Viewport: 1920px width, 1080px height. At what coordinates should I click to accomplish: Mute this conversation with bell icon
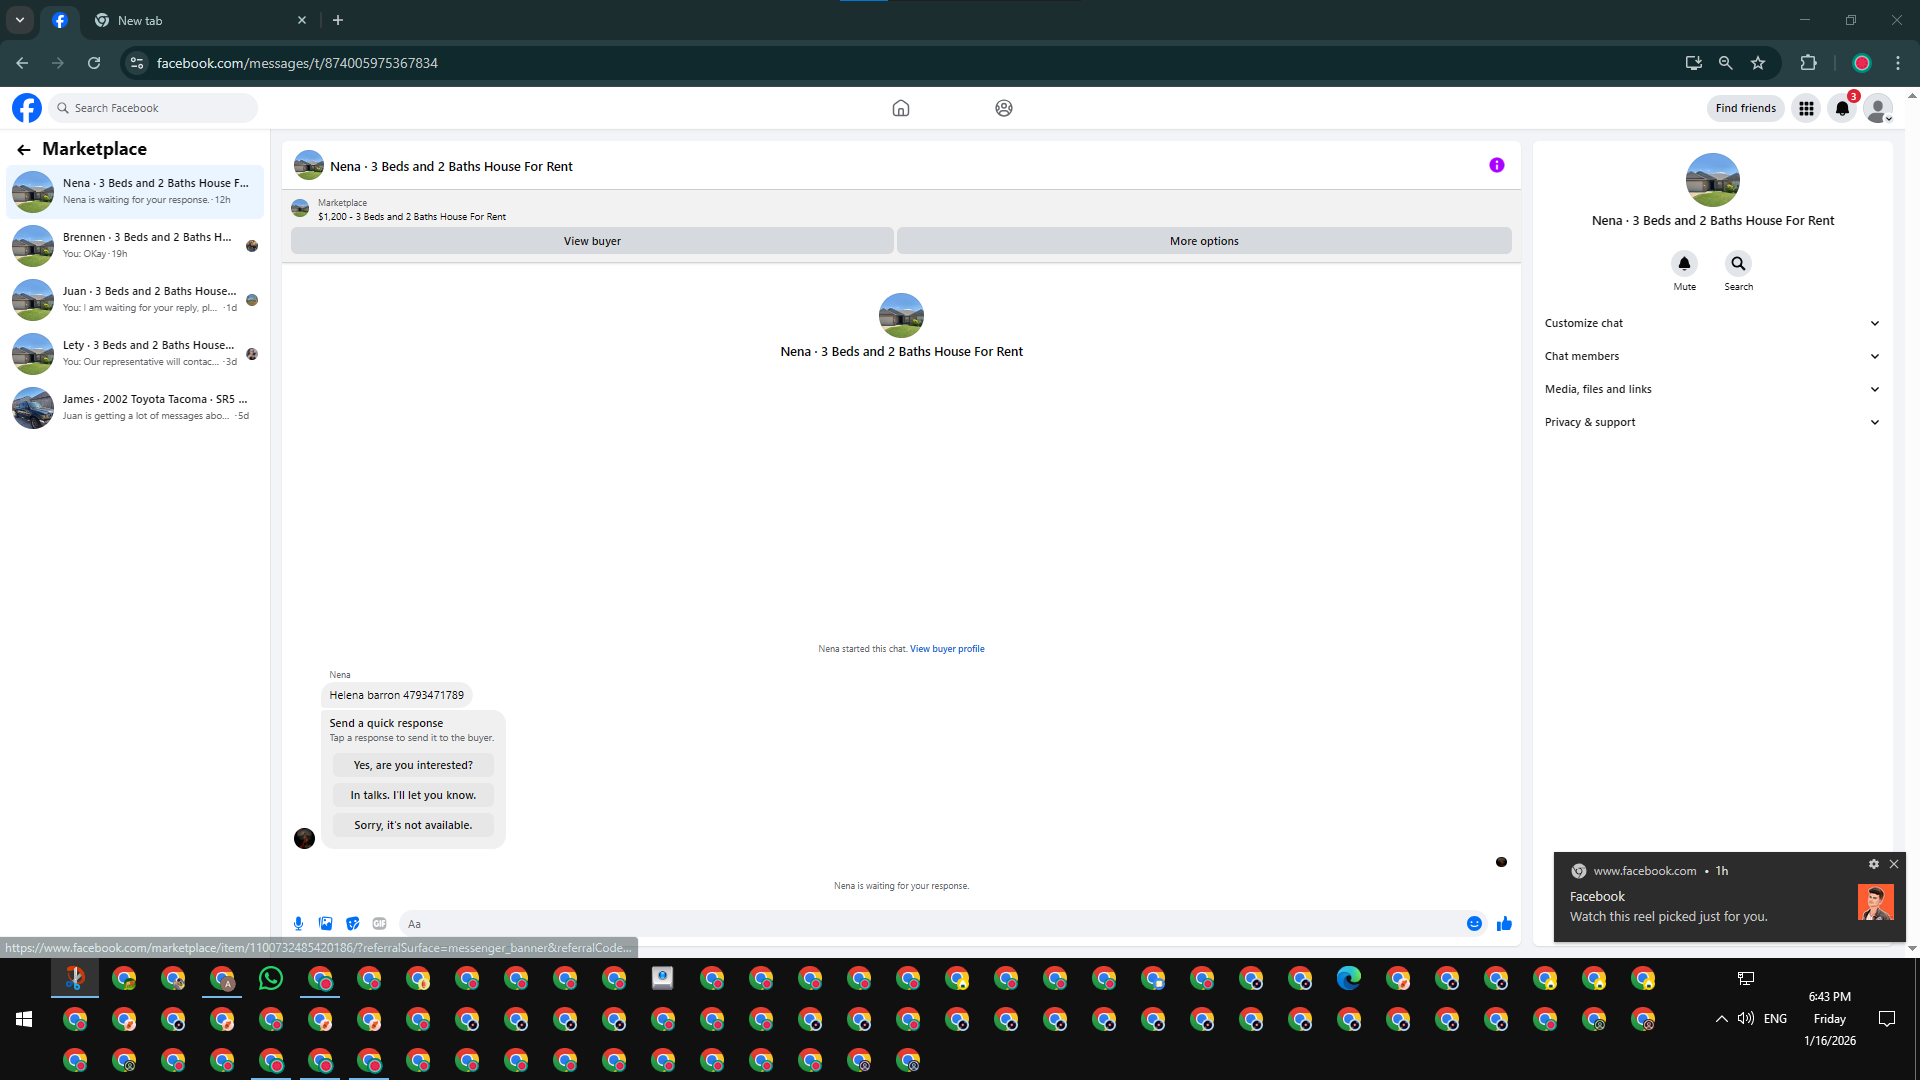click(1684, 264)
